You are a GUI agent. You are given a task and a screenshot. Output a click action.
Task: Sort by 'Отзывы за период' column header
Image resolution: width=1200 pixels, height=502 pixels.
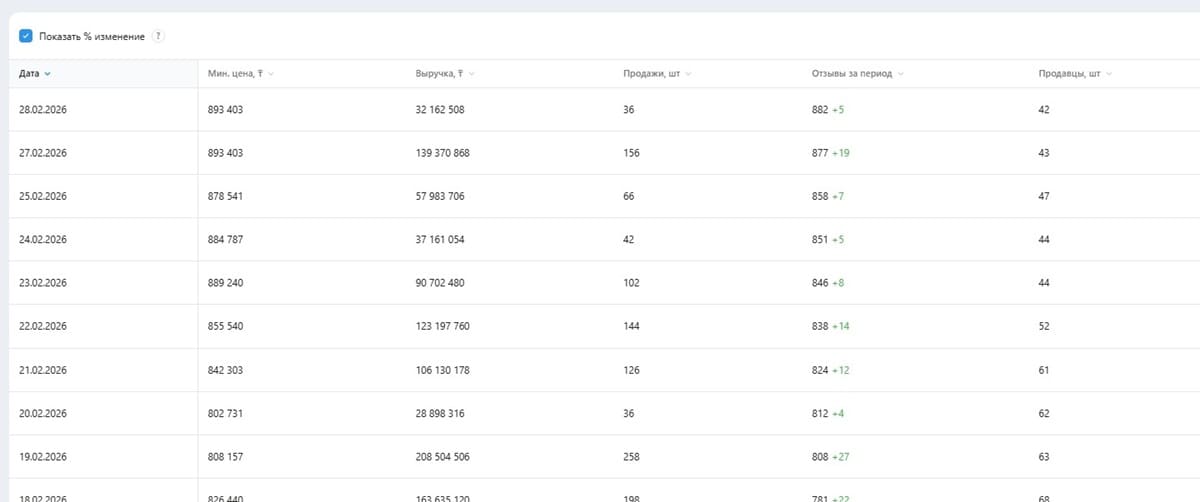(858, 74)
